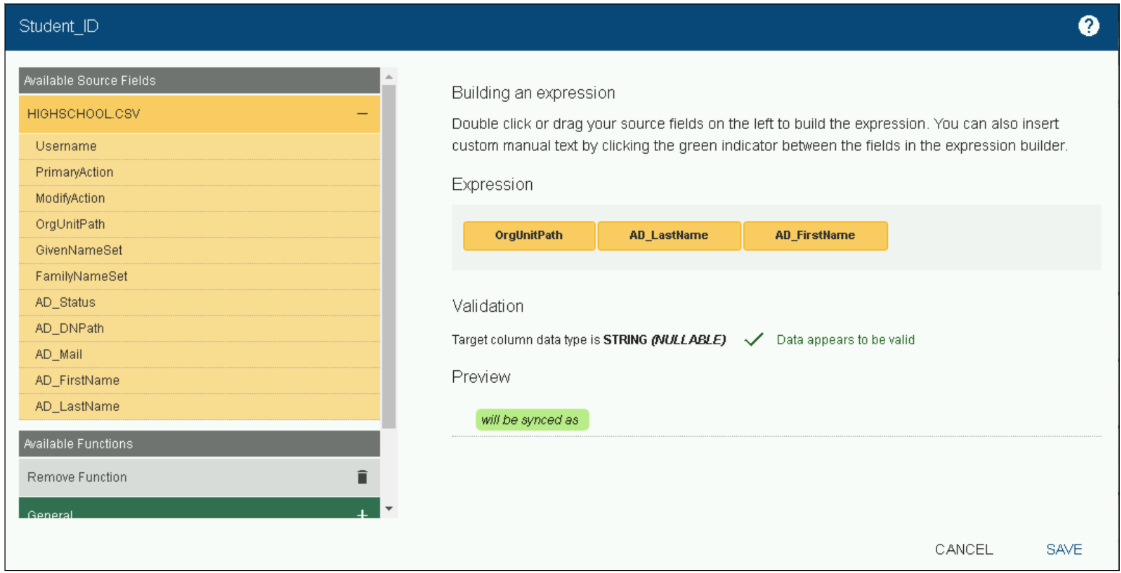Click the Available Source Fields header

point(199,81)
